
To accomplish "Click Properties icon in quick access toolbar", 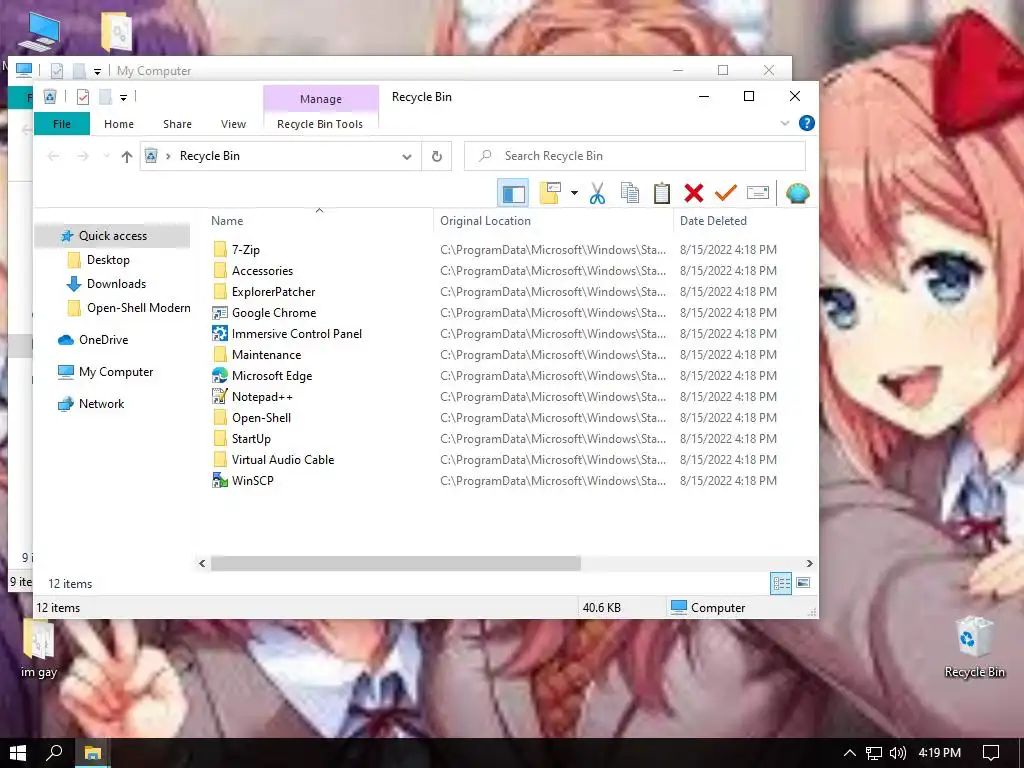I will [x=83, y=97].
